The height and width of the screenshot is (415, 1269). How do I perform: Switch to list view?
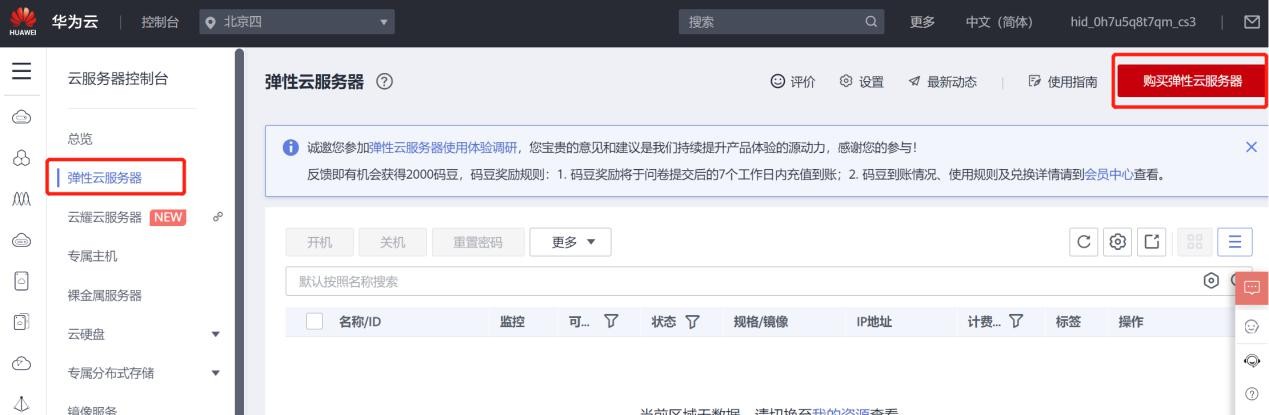pyautogui.click(x=1234, y=241)
